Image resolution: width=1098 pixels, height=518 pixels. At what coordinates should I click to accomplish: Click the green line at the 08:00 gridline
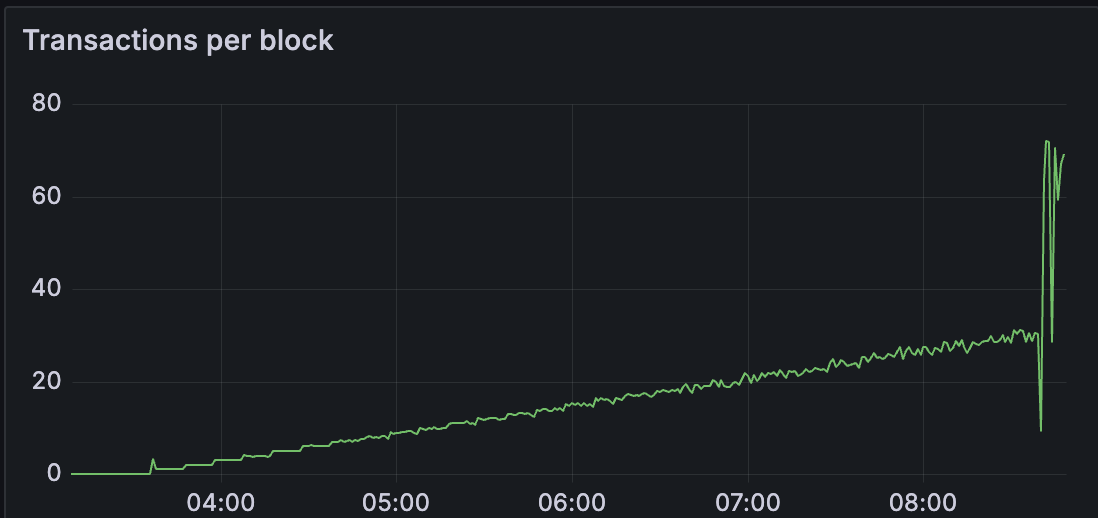pos(922,350)
